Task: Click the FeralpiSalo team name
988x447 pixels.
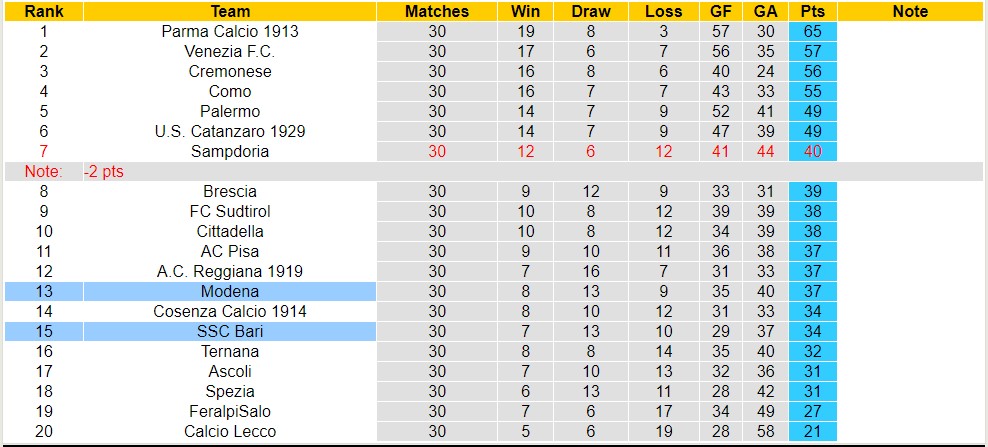Action: [x=230, y=411]
